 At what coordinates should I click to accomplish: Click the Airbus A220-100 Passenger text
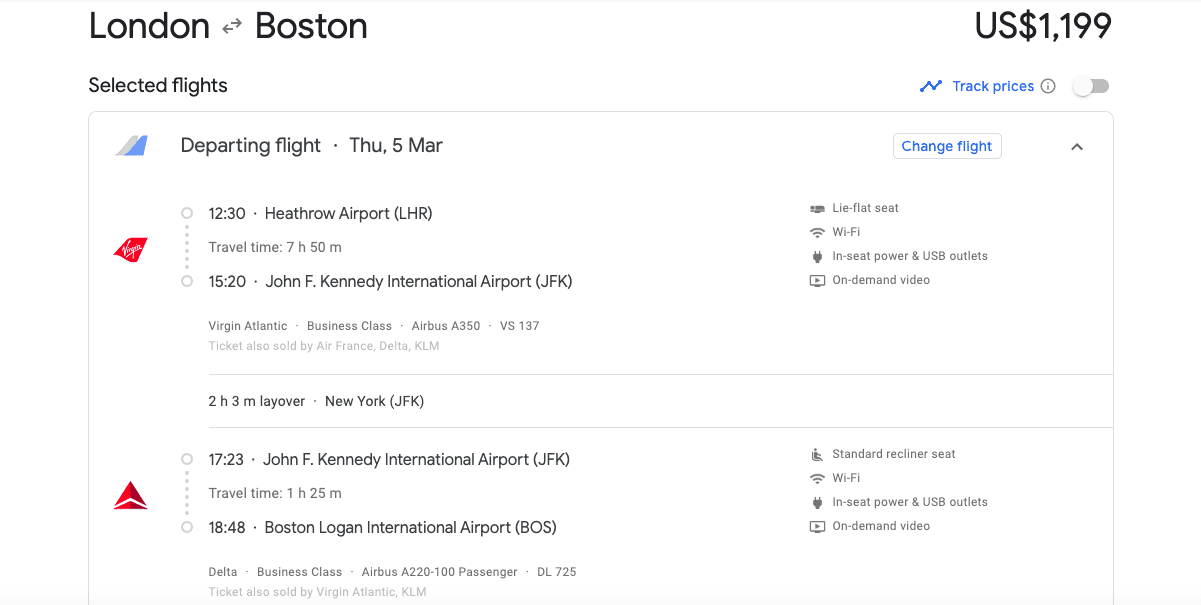click(440, 572)
